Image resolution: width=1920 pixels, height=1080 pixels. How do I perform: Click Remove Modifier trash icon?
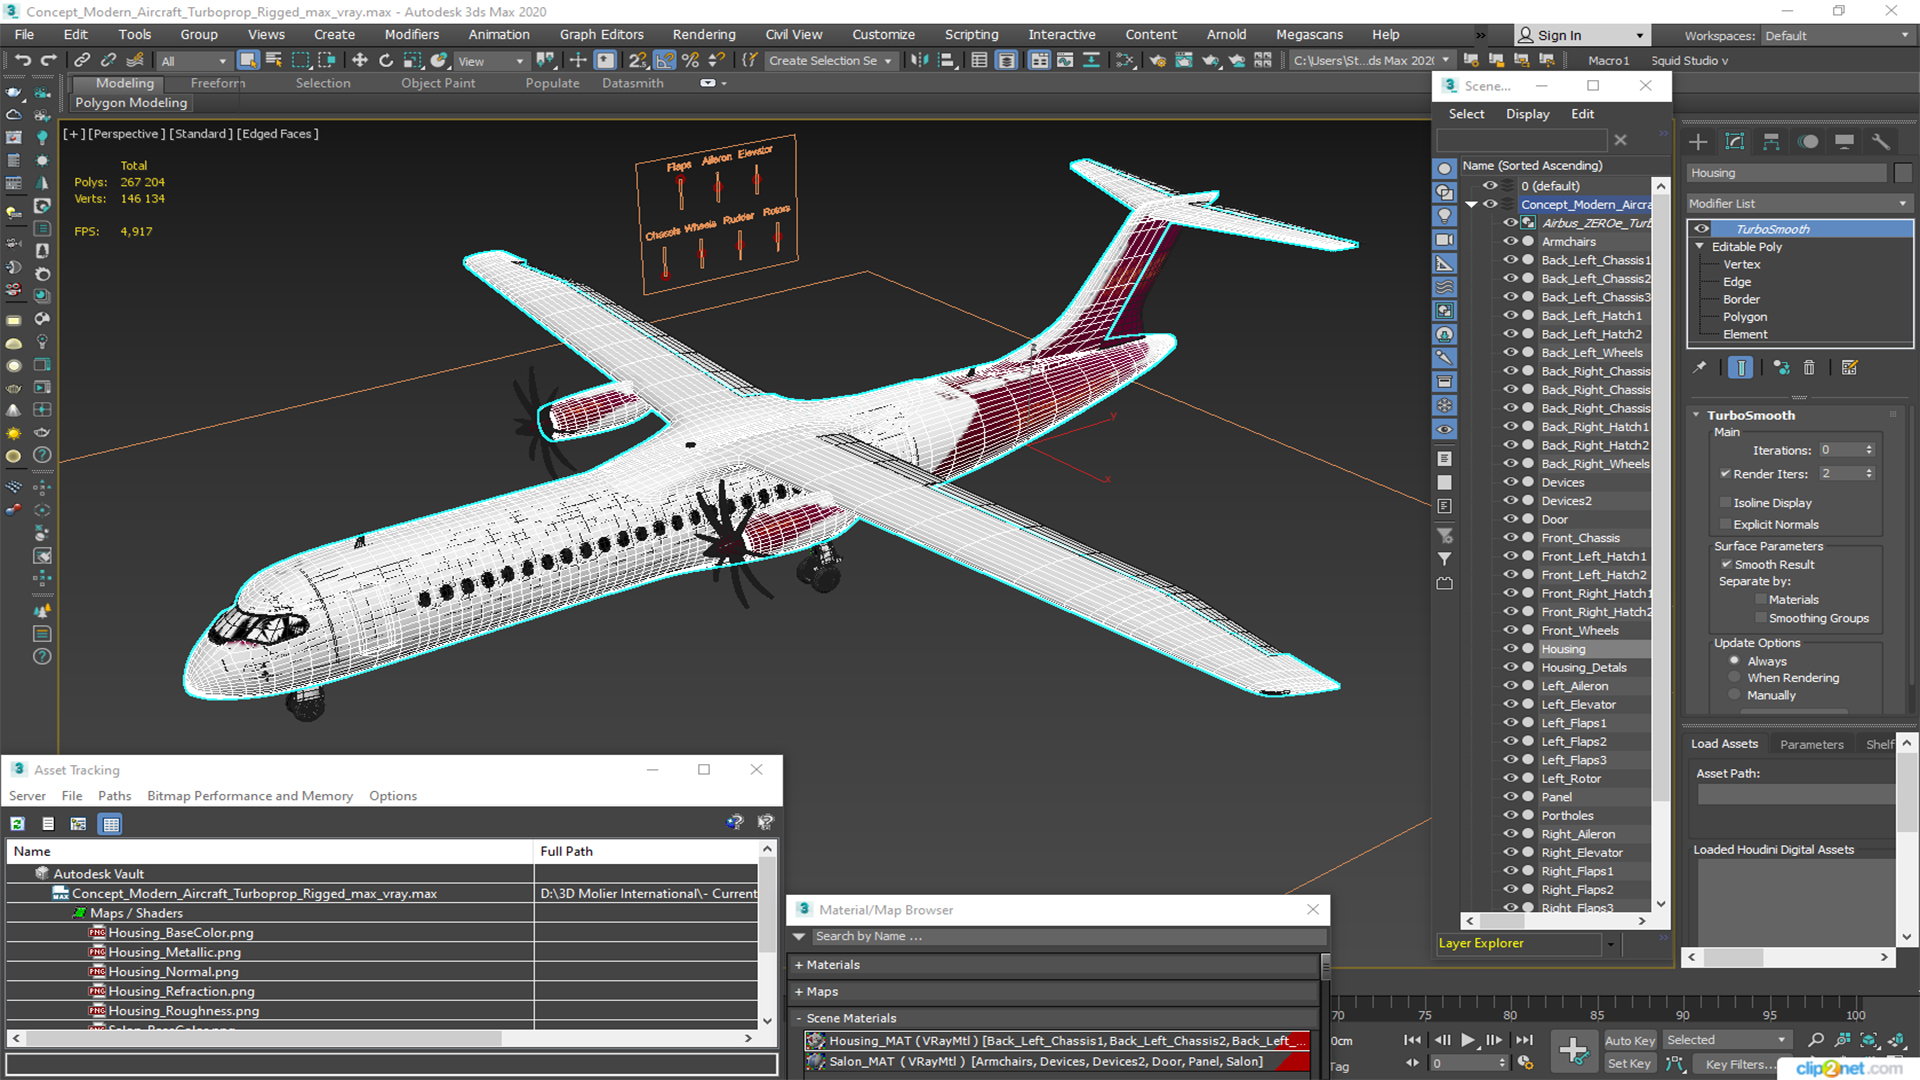[x=1809, y=368]
